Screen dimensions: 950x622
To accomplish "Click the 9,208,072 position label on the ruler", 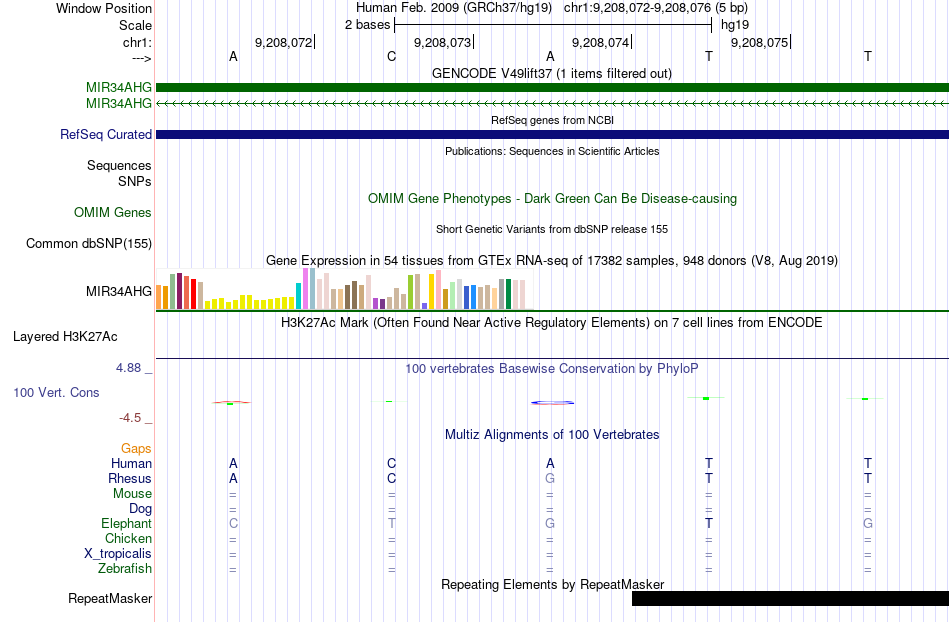I will pos(284,42).
